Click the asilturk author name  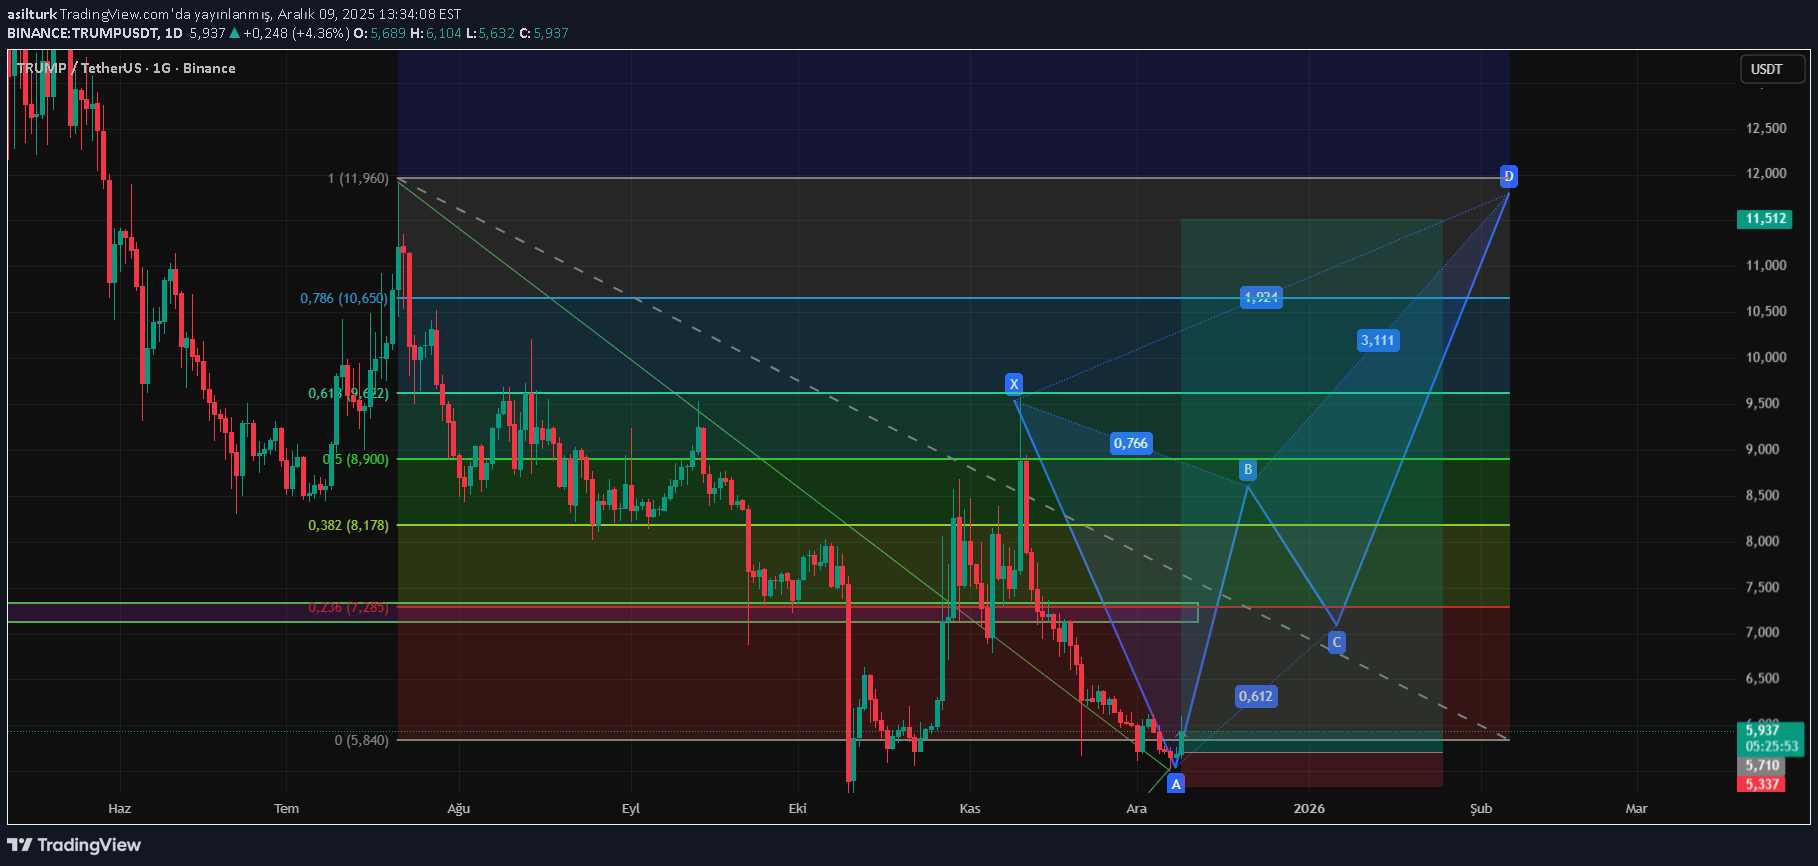click(31, 14)
